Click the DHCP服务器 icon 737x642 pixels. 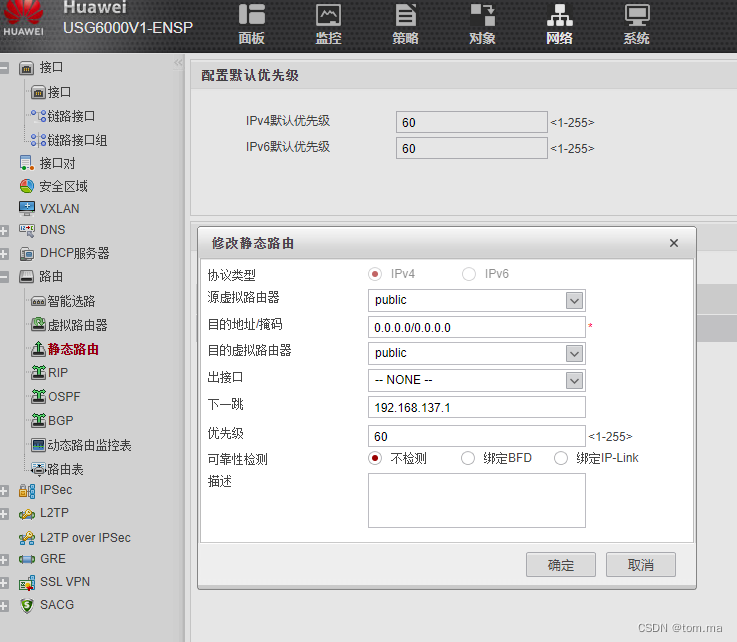coord(27,254)
